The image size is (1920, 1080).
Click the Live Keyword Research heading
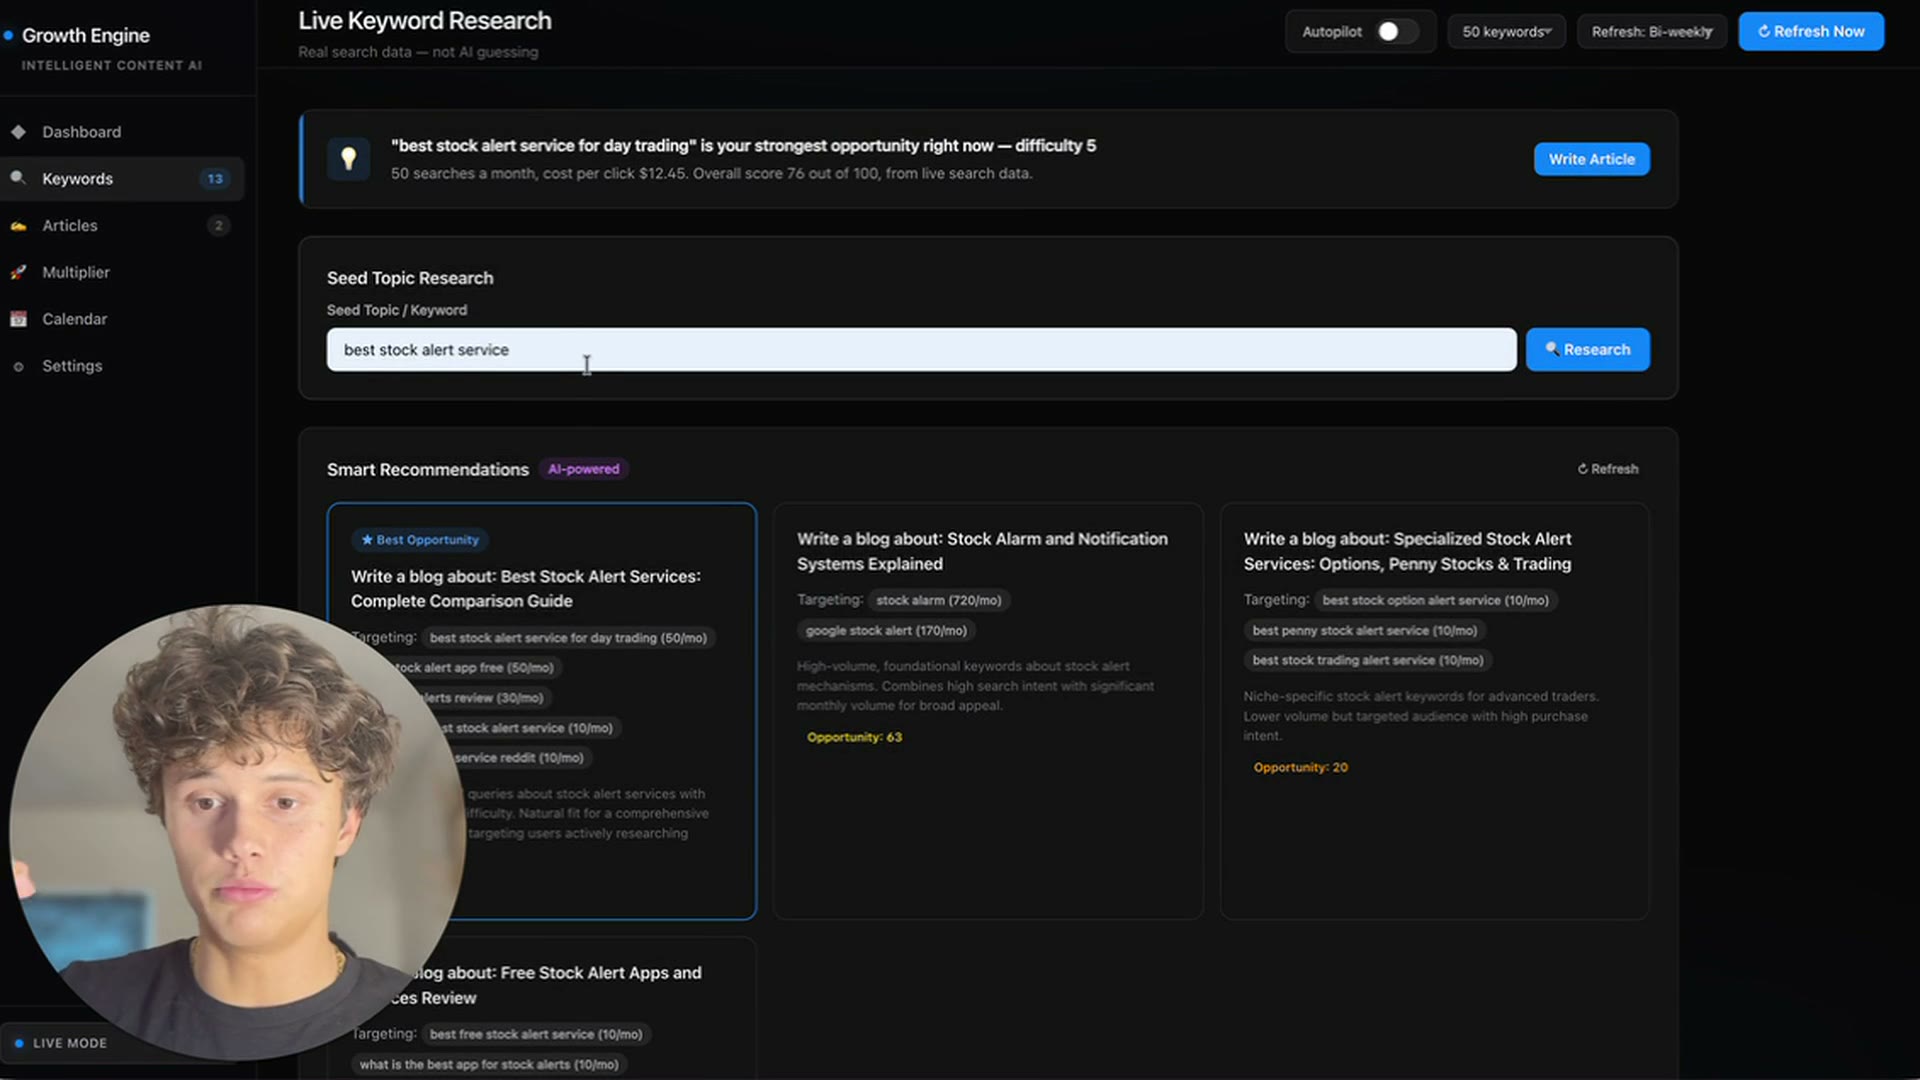coord(425,21)
